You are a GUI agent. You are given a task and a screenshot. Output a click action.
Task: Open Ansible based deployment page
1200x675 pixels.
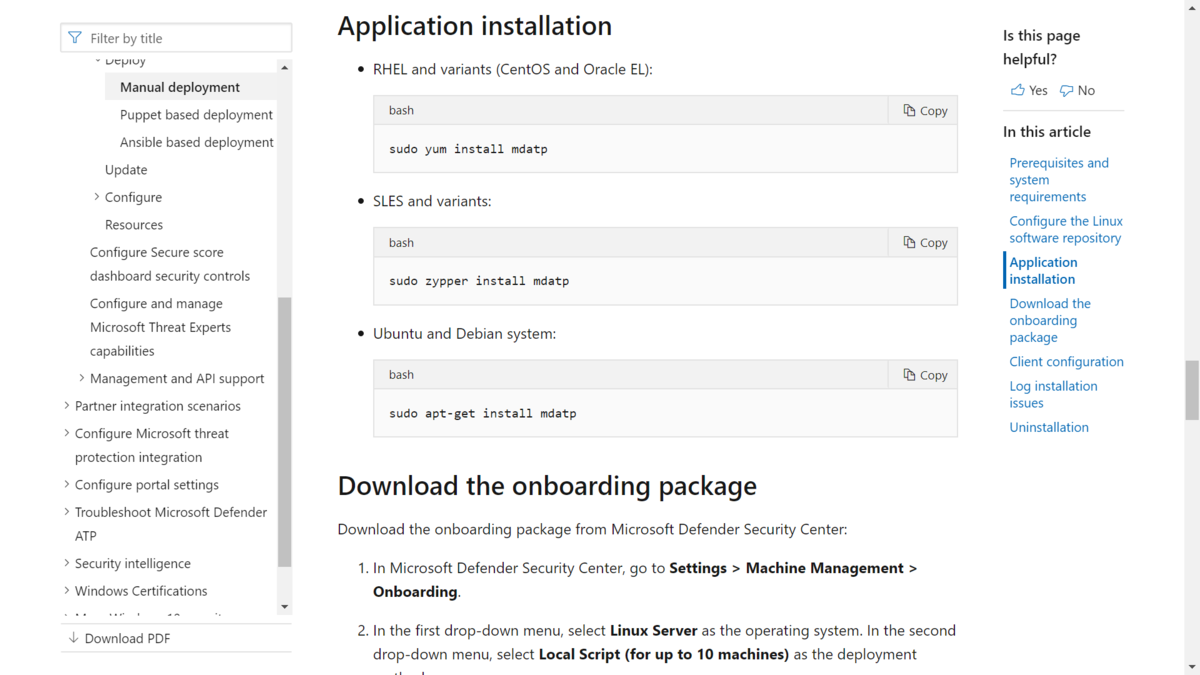click(x=197, y=142)
